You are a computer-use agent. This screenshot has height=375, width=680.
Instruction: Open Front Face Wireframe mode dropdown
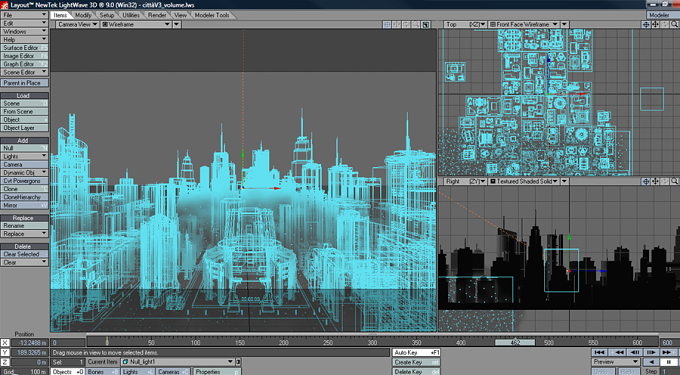point(524,24)
